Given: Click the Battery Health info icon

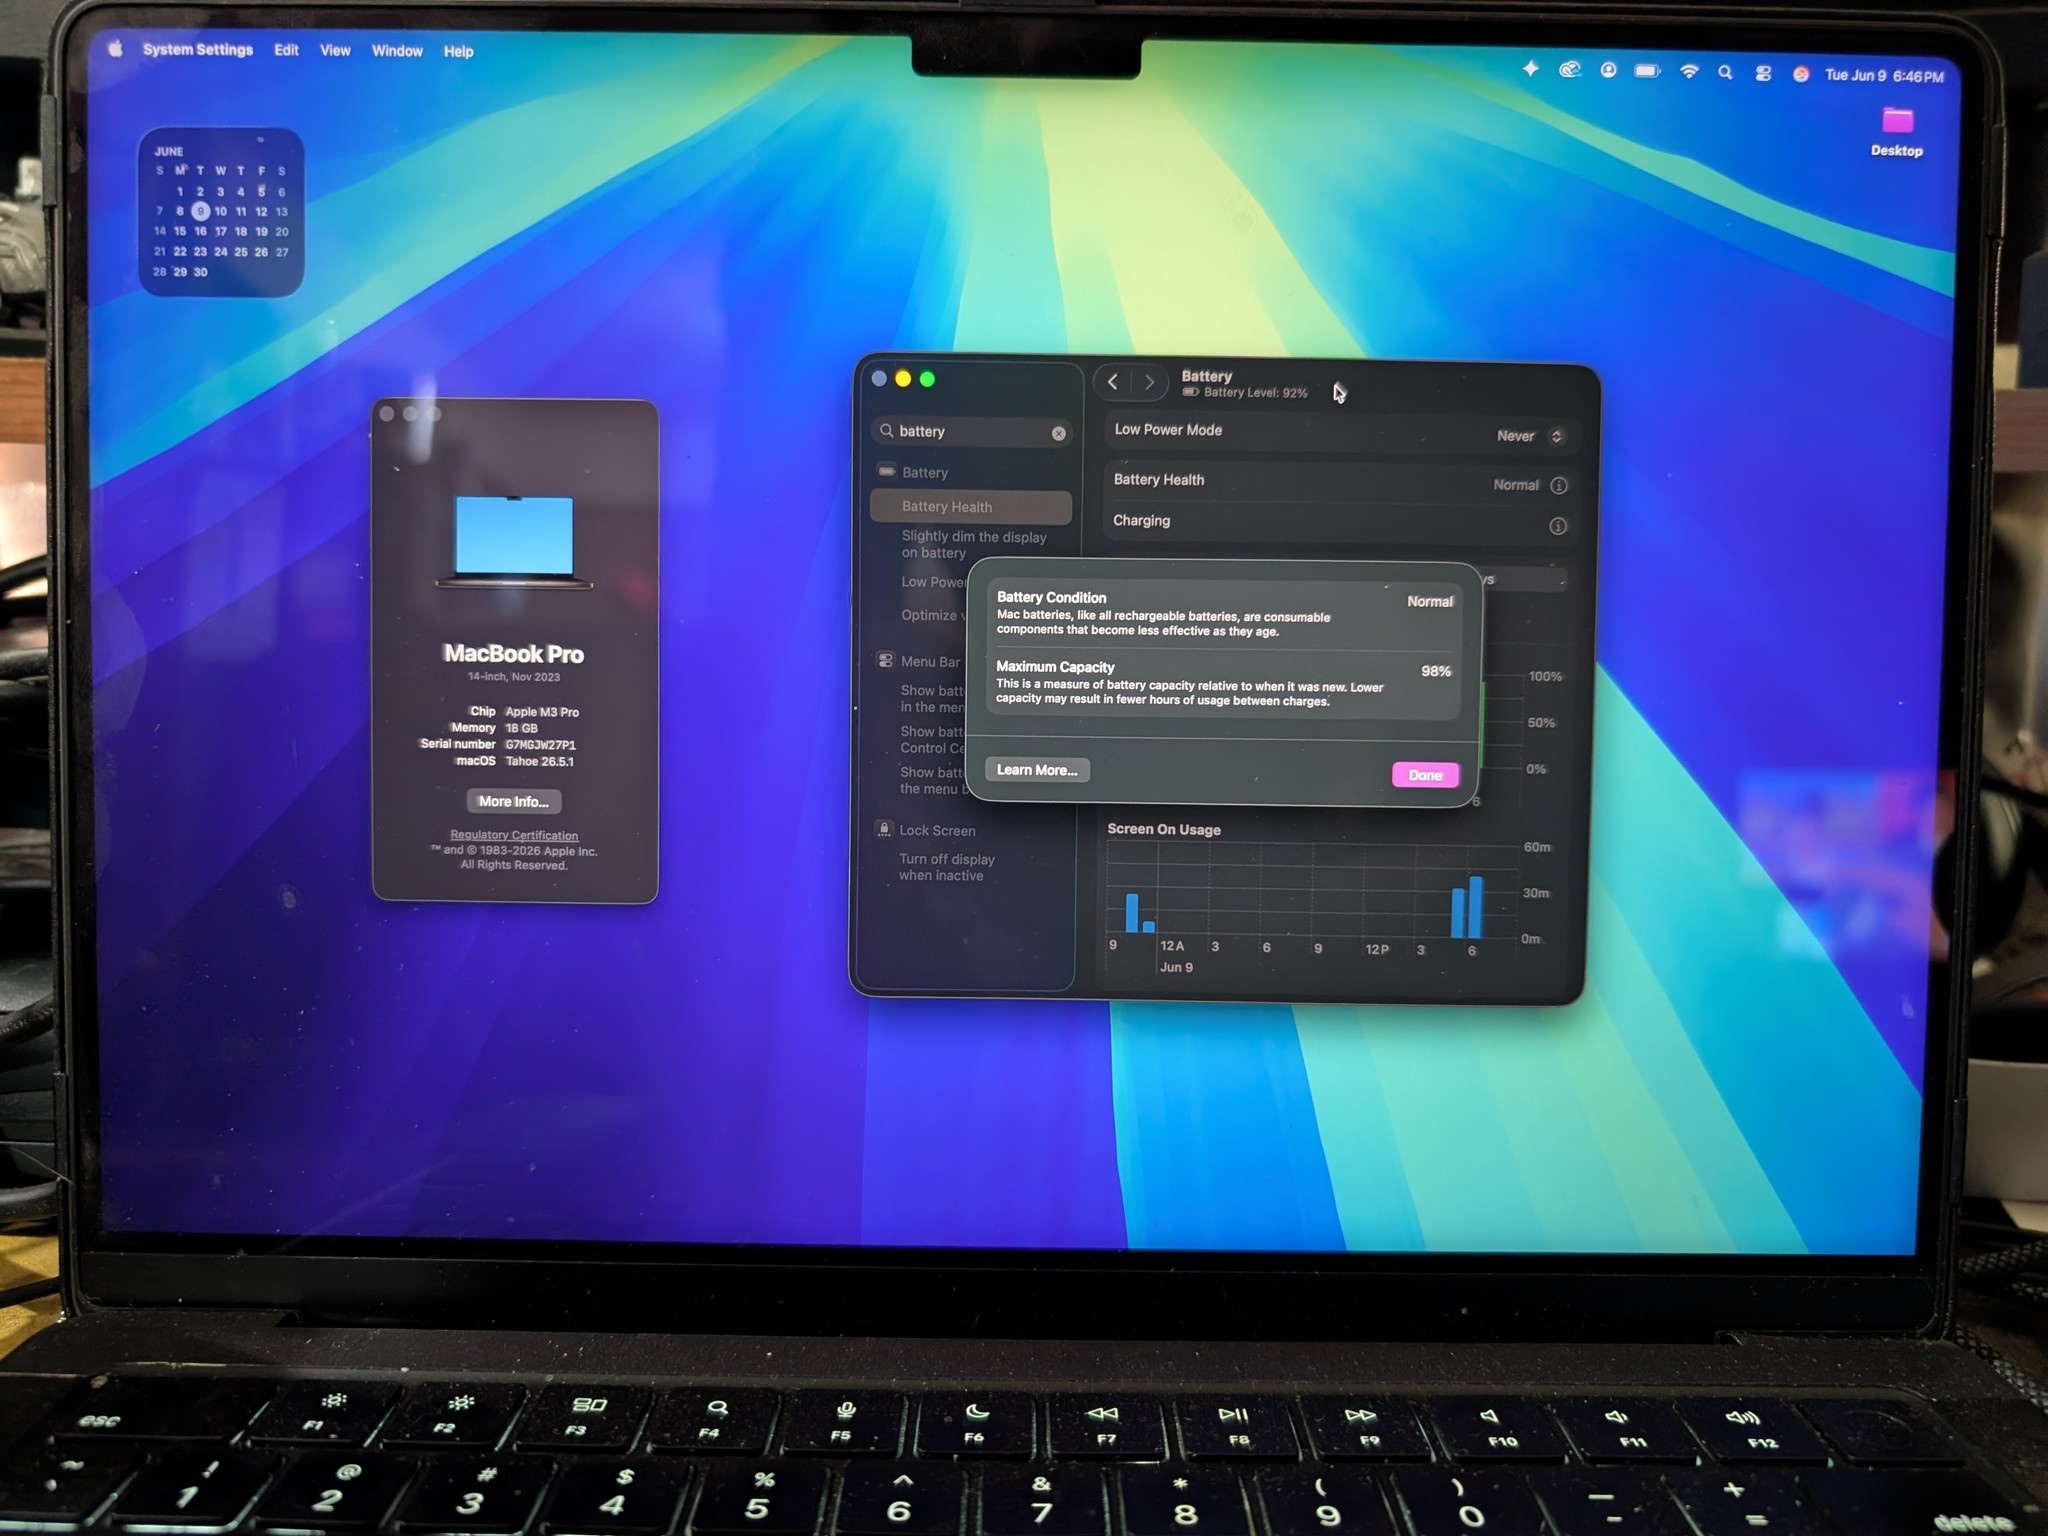Looking at the screenshot, I should [x=1558, y=485].
